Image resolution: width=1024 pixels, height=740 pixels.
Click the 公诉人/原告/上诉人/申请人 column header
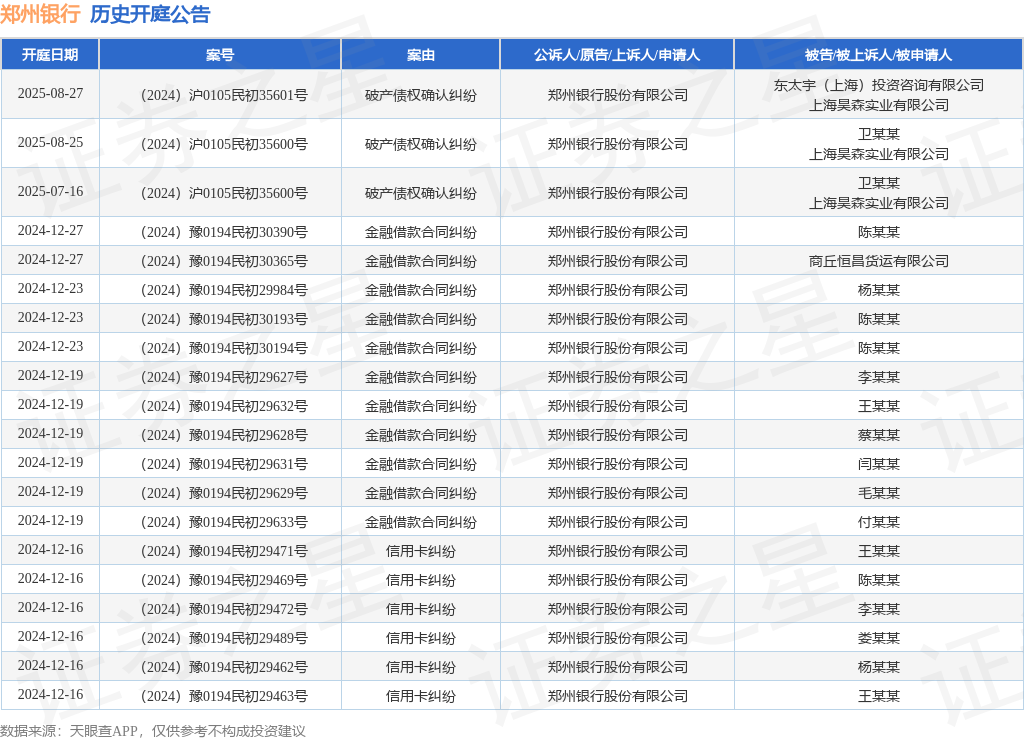(x=617, y=55)
